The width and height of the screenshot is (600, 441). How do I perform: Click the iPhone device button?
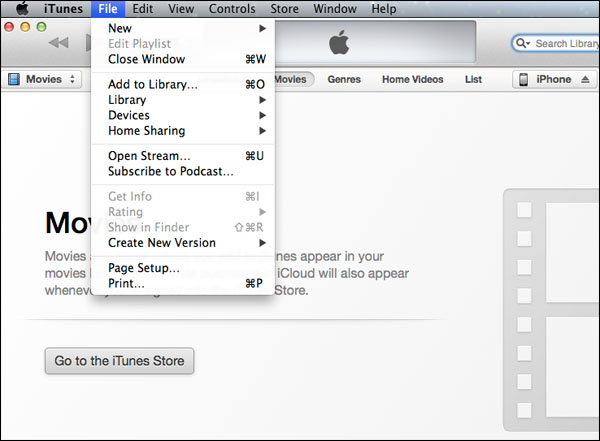[x=554, y=79]
